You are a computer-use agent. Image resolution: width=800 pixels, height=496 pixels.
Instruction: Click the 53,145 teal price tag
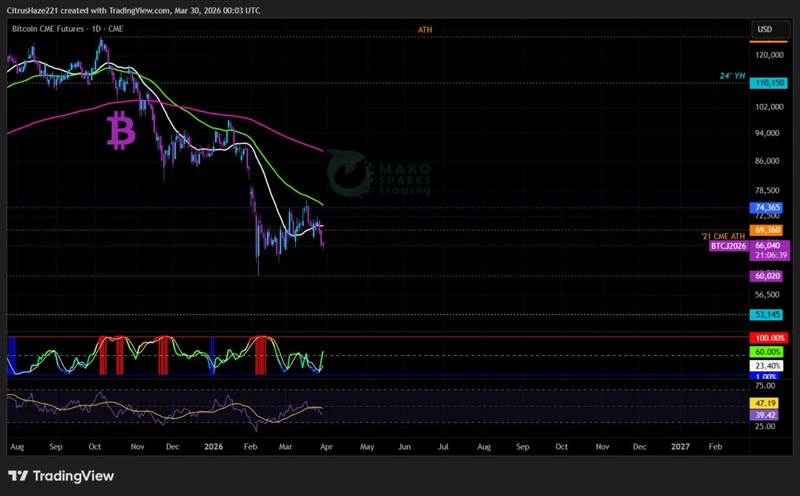pos(767,314)
